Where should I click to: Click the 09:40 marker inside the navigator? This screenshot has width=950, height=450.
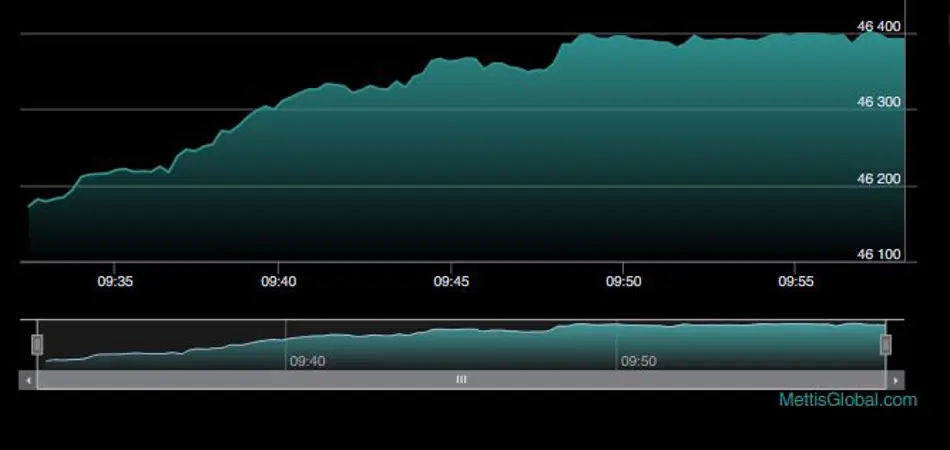tap(306, 361)
